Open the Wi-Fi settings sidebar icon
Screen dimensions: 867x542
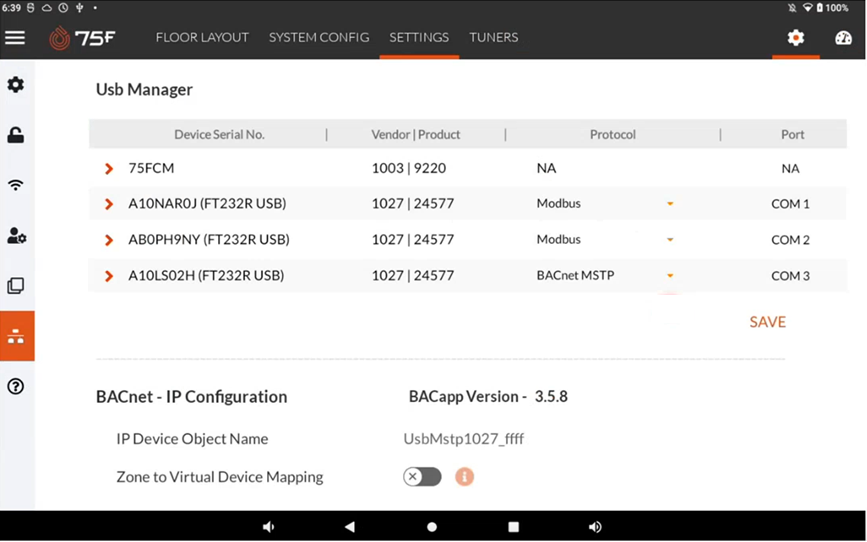tap(15, 185)
